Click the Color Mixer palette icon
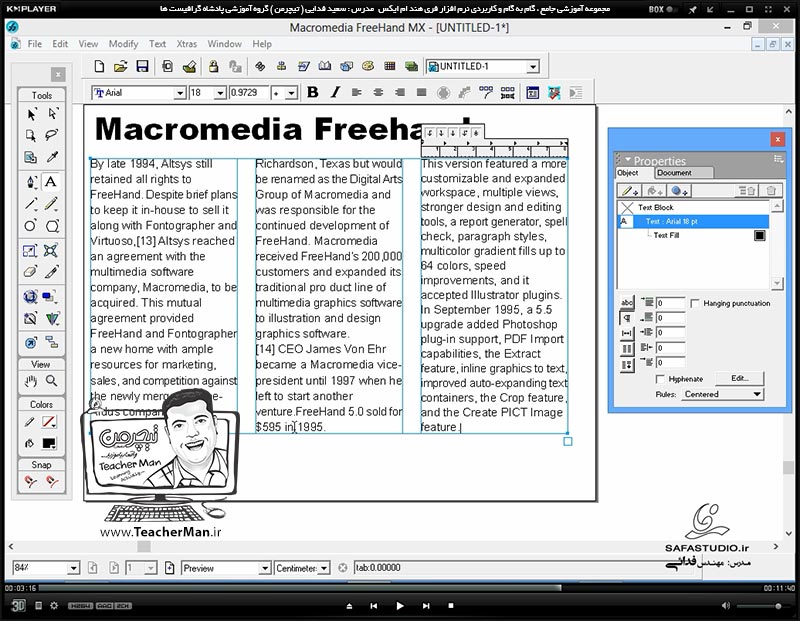Screen dimensions: 800x621 click(368, 66)
